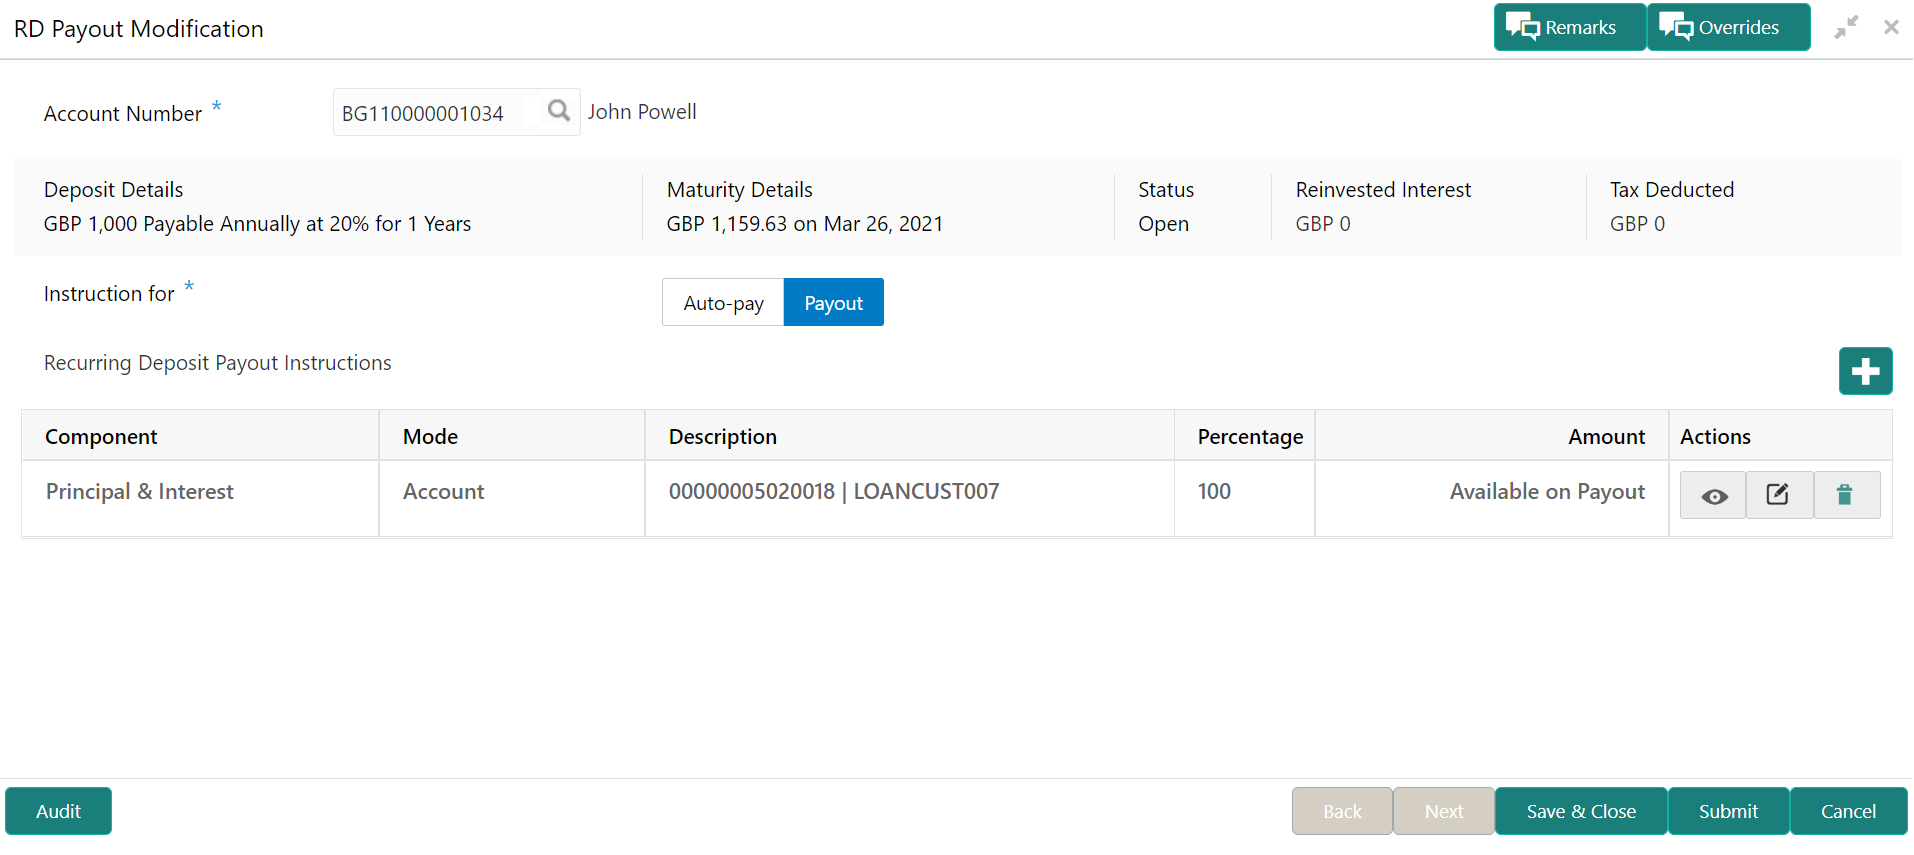
Task: Add a new payout instruction with plus icon
Action: 1865,371
